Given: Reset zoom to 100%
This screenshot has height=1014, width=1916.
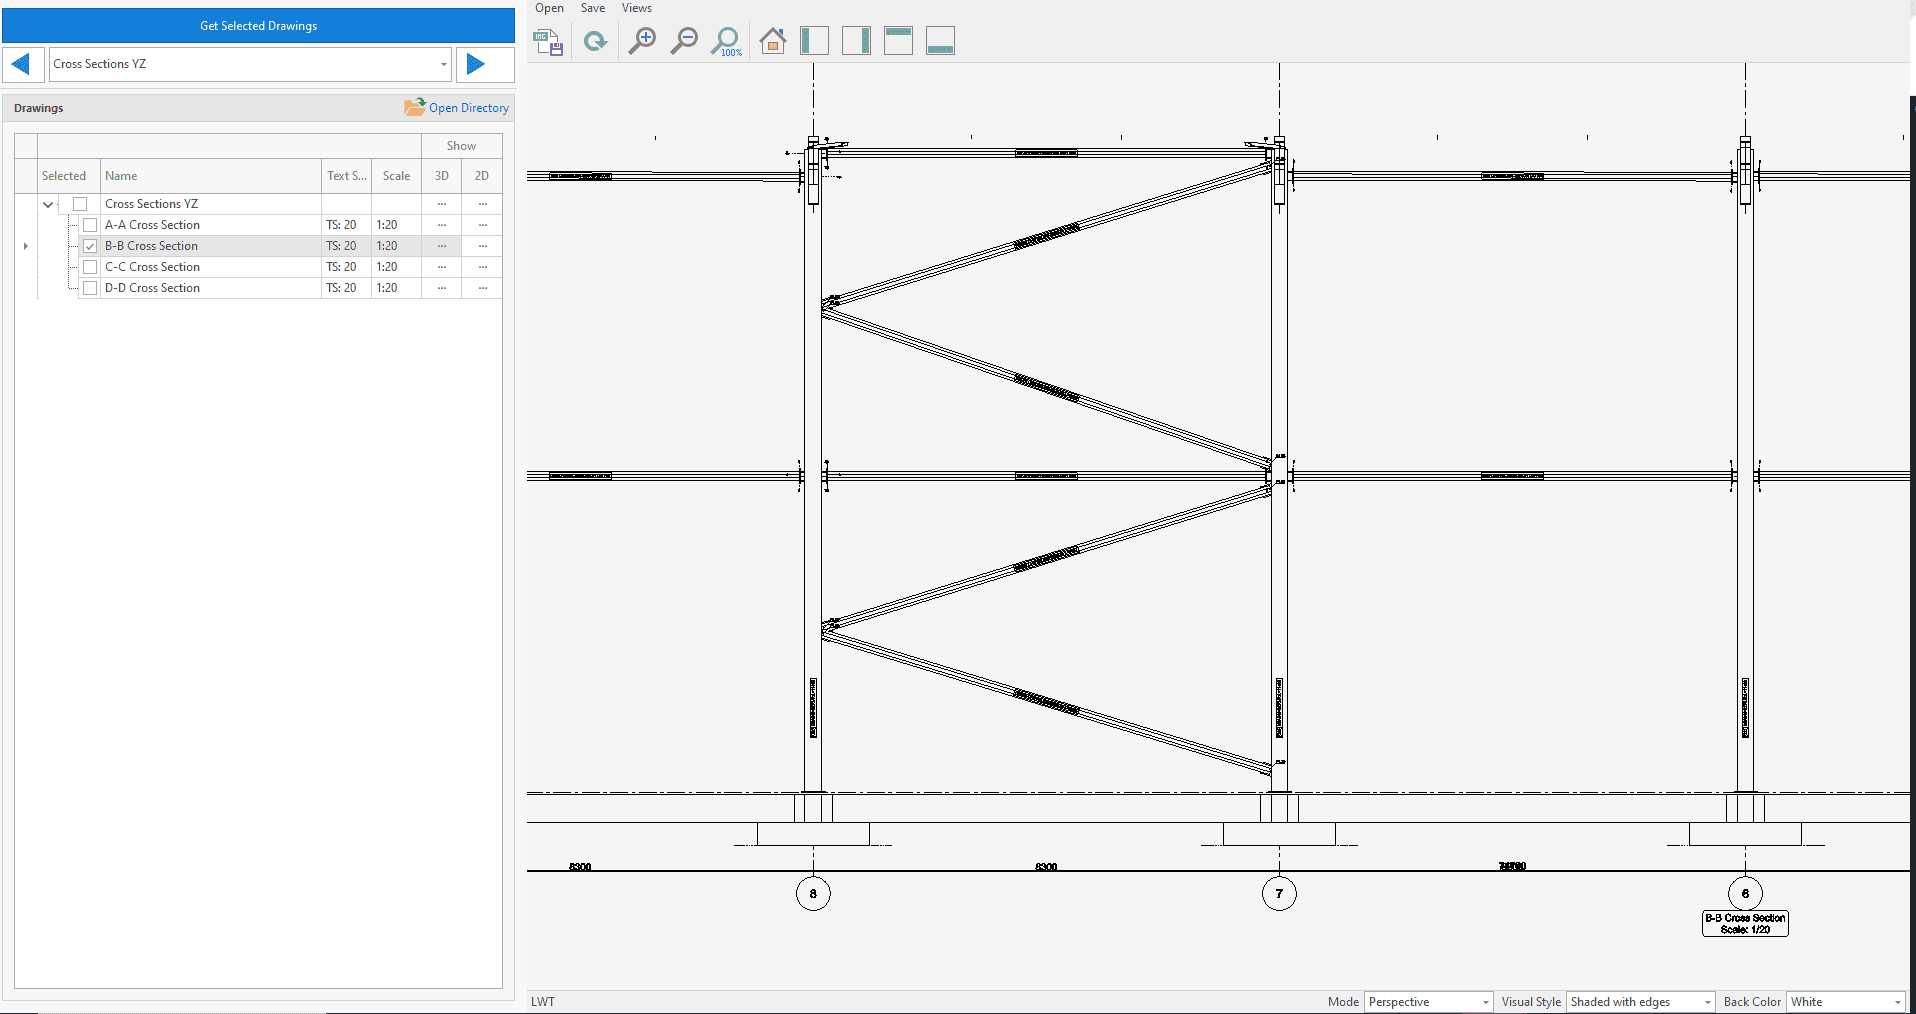Looking at the screenshot, I should [726, 41].
